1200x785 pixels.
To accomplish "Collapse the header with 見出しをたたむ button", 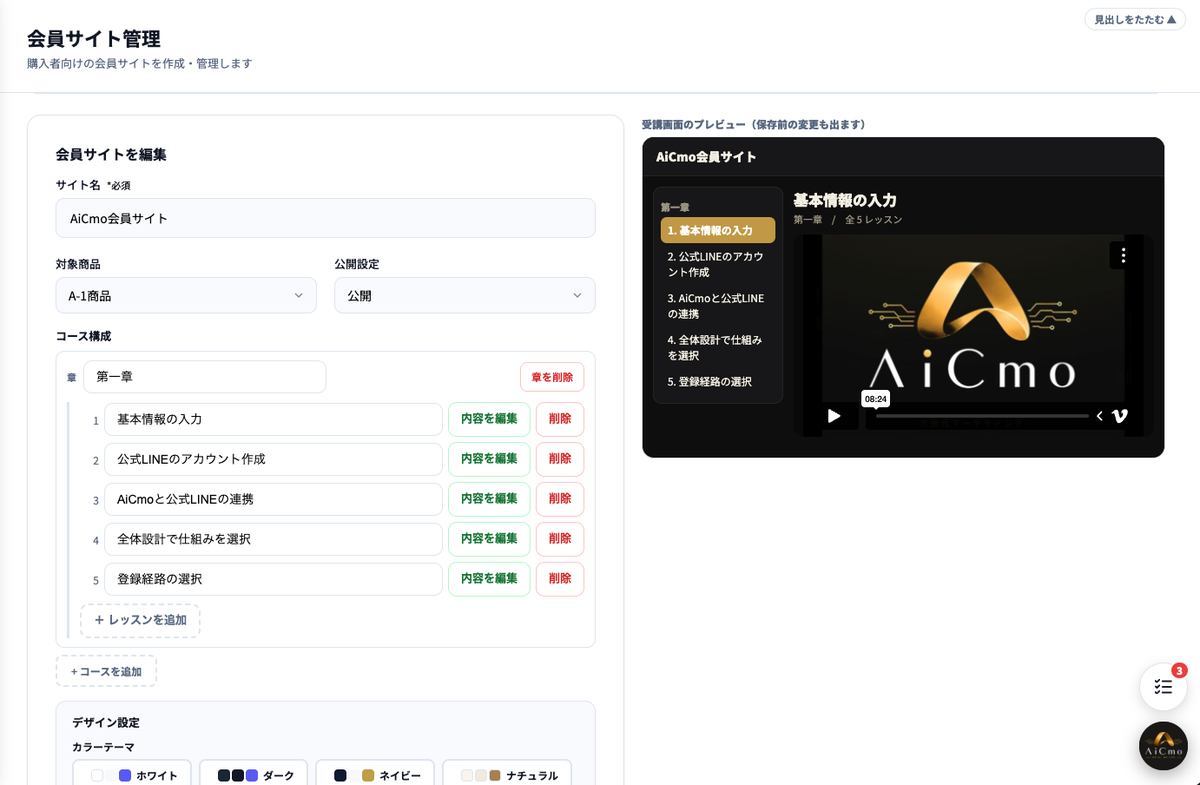I will (x=1135, y=19).
